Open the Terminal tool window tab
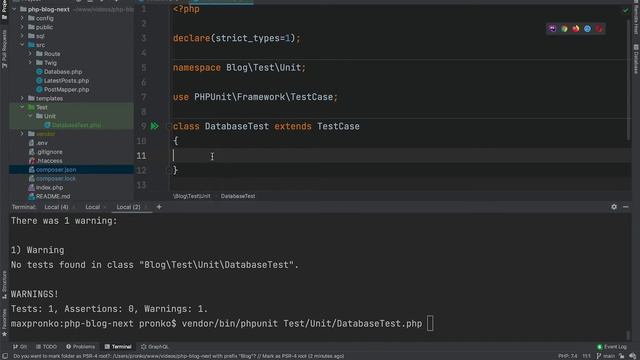Image resolution: width=640 pixels, height=360 pixels. point(118,347)
